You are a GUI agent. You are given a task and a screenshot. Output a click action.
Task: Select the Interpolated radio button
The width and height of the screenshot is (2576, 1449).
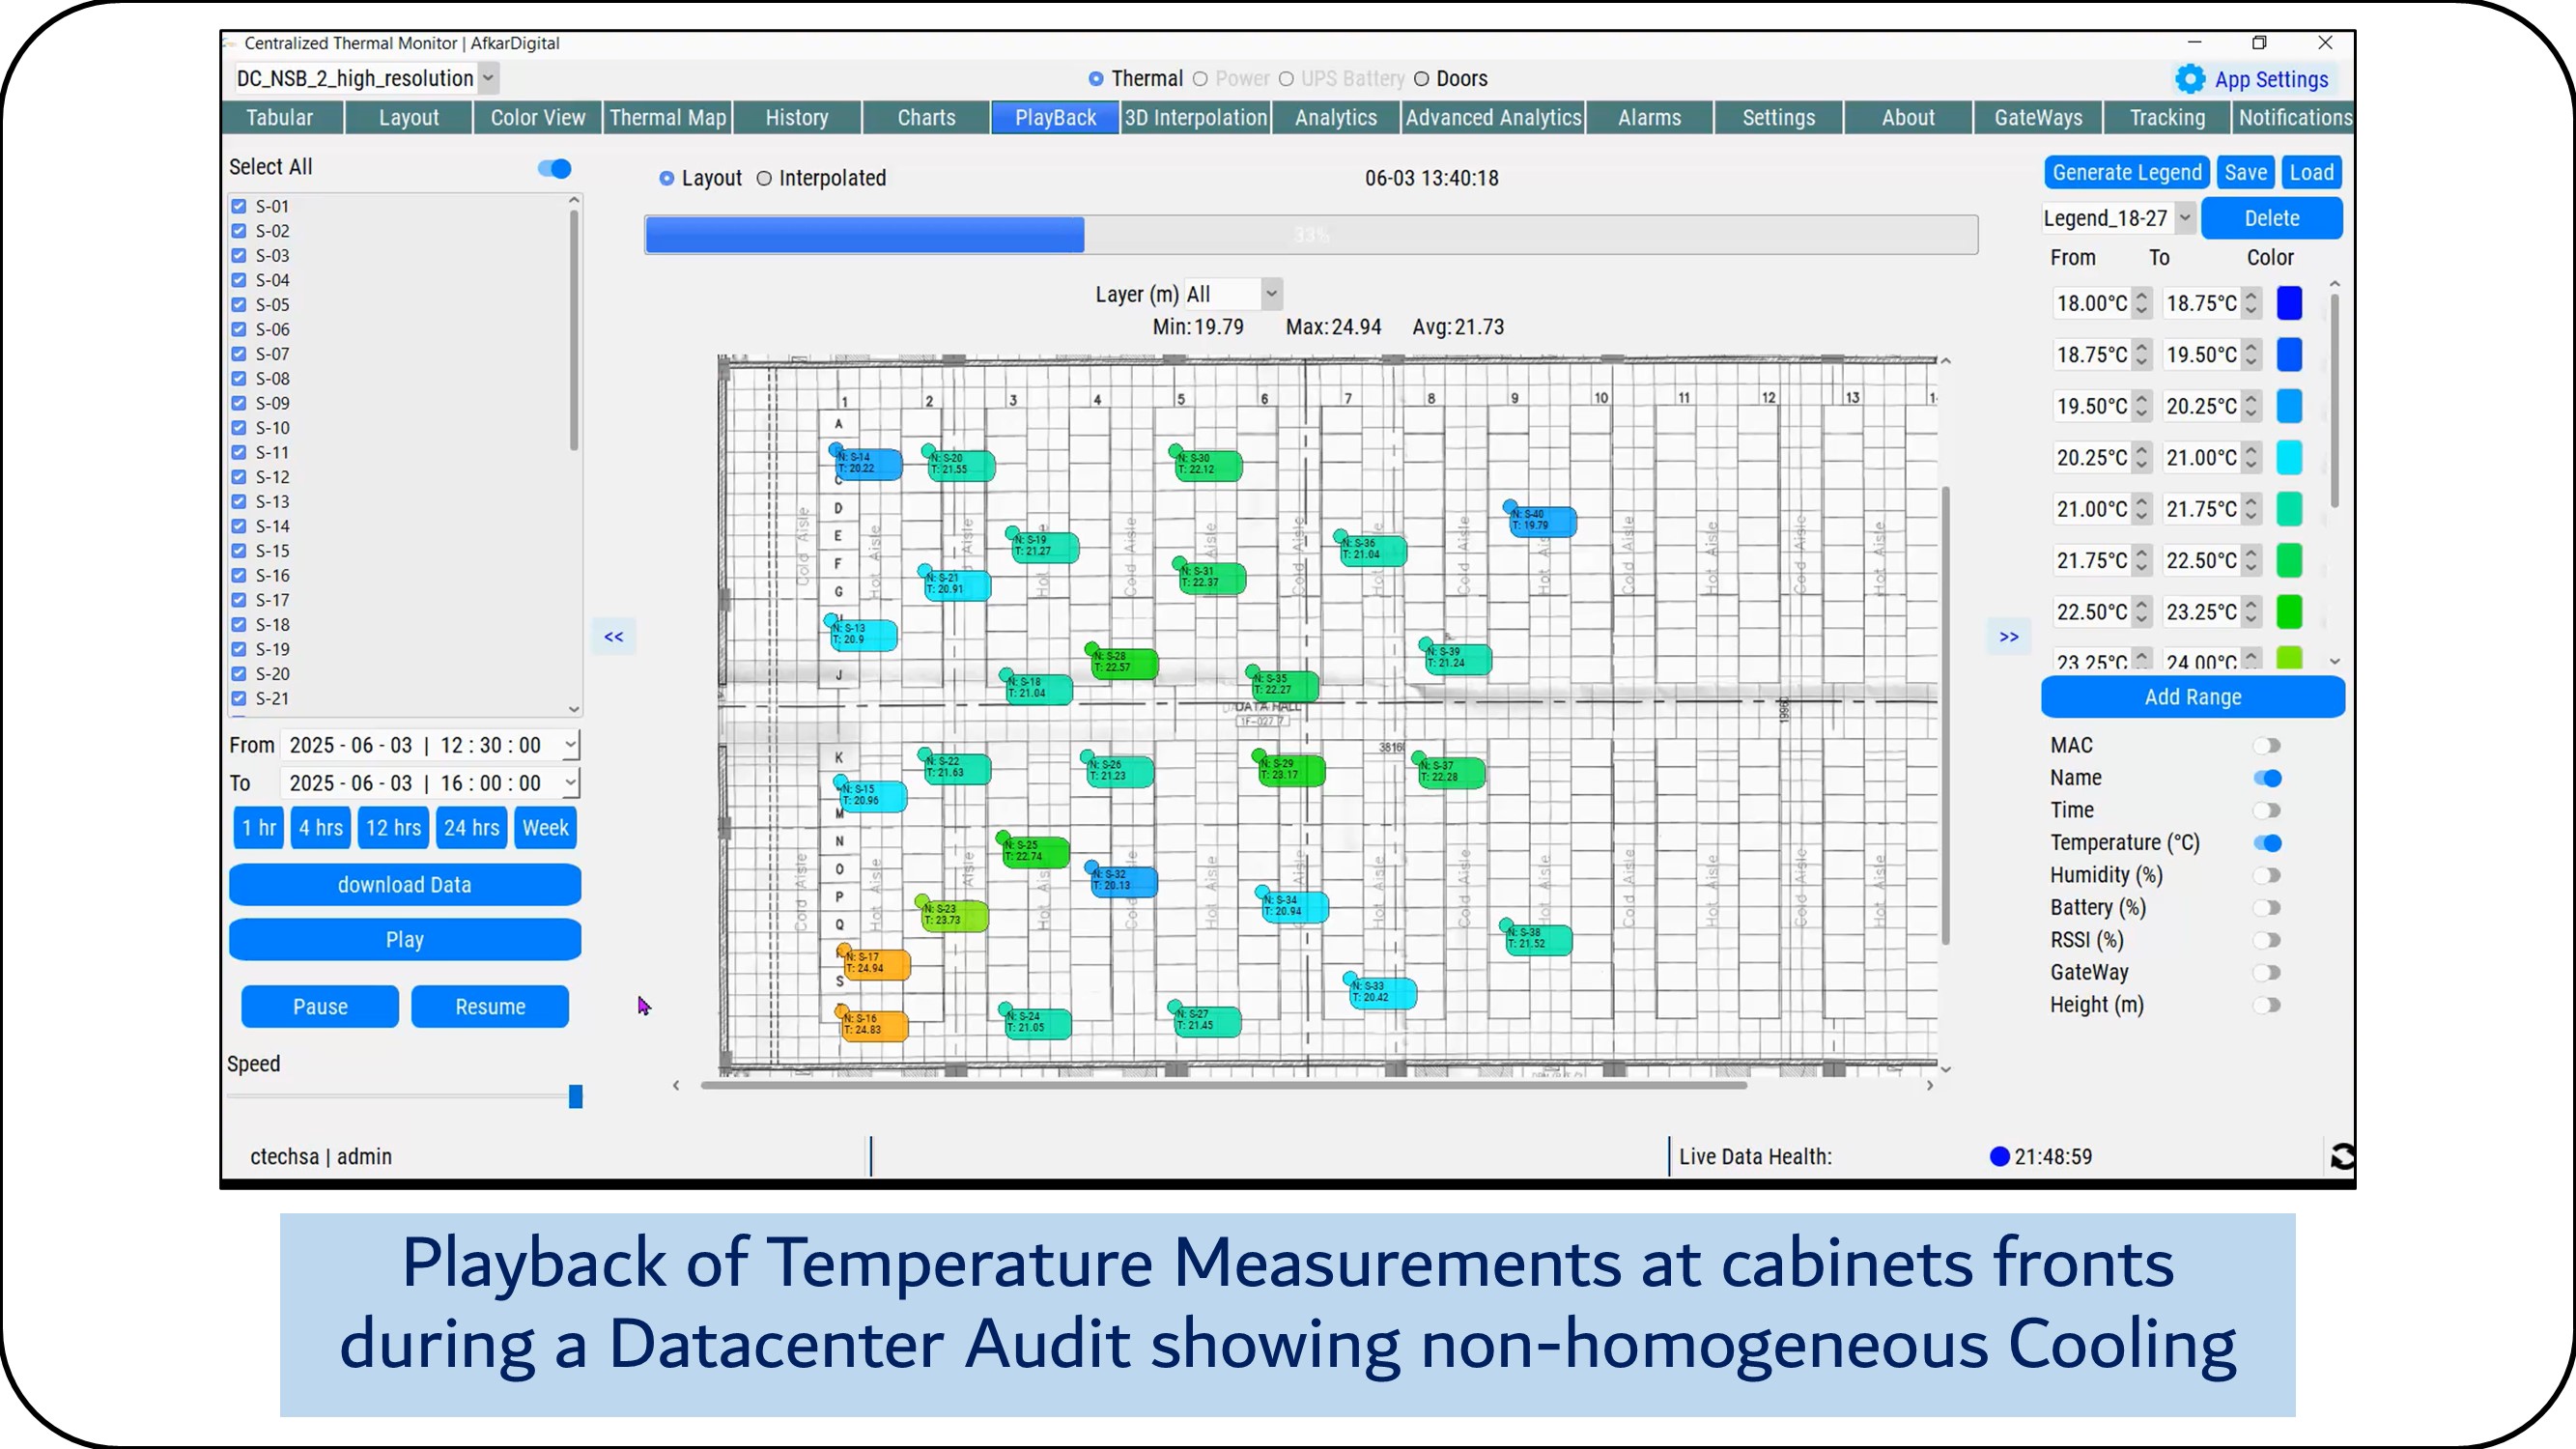click(765, 178)
